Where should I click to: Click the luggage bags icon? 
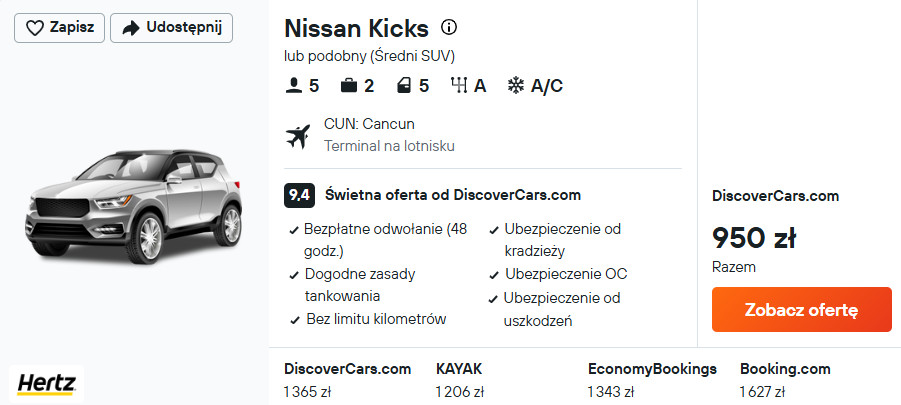click(x=349, y=86)
